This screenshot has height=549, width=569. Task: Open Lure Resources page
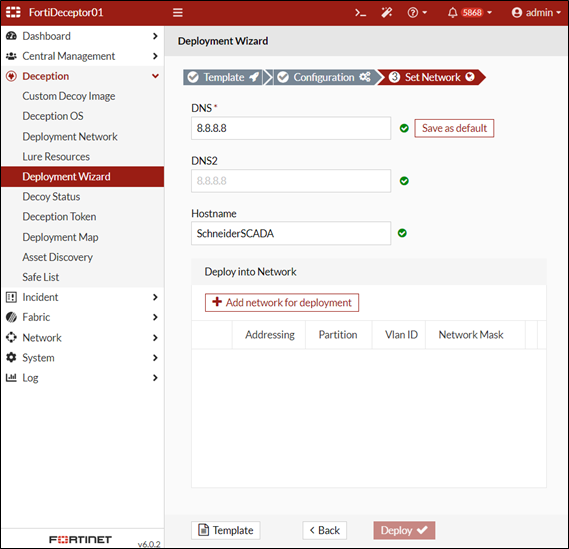pos(56,156)
